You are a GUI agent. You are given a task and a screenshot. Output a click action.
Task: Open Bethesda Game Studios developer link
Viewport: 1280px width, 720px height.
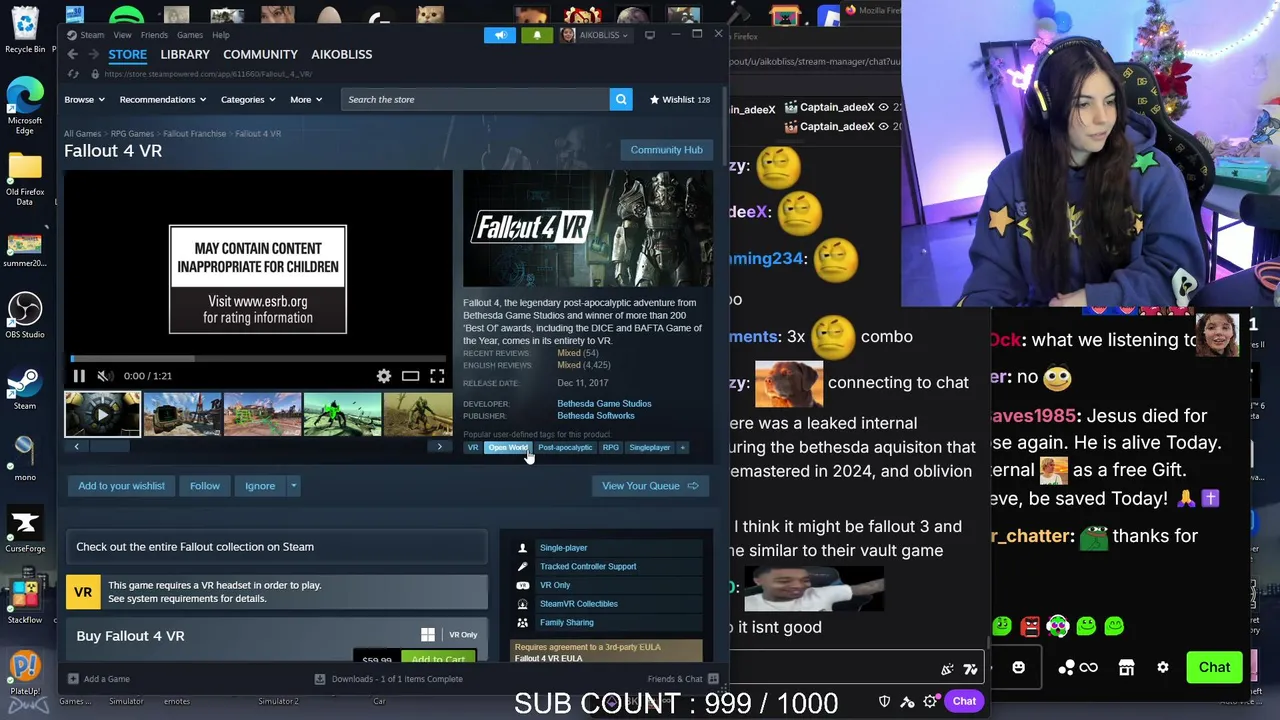point(604,404)
